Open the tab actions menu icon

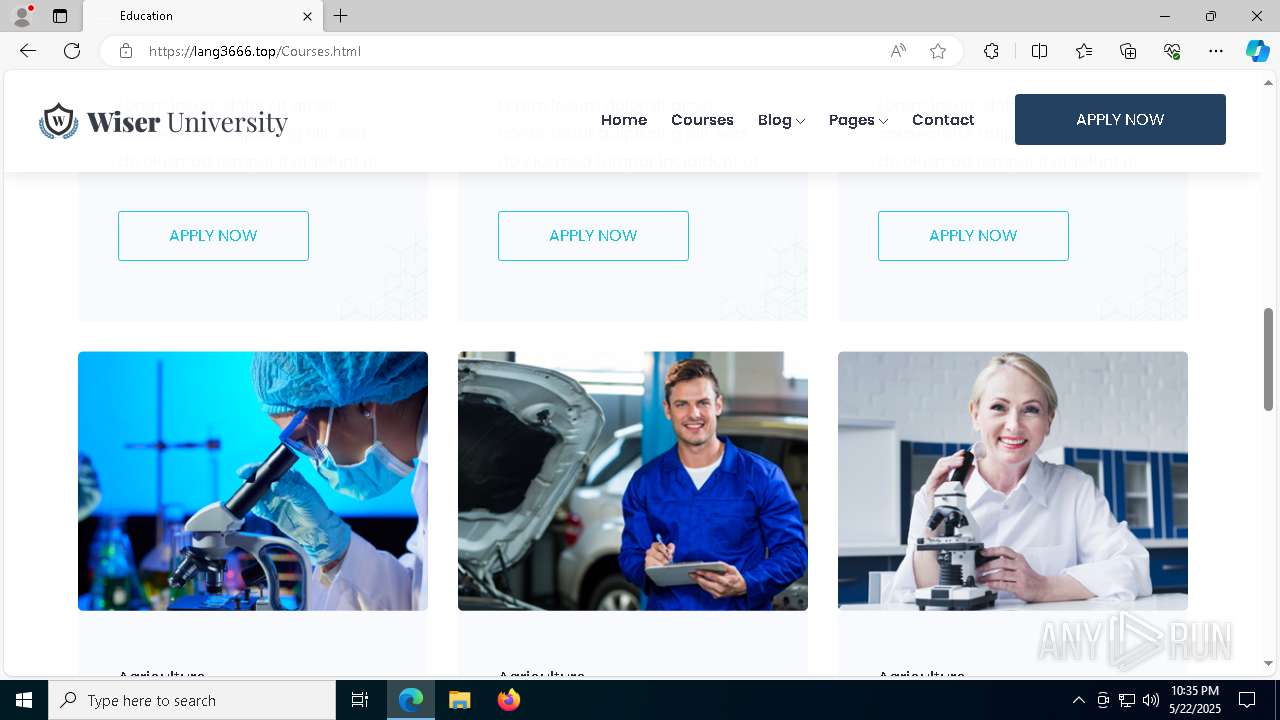(x=60, y=16)
